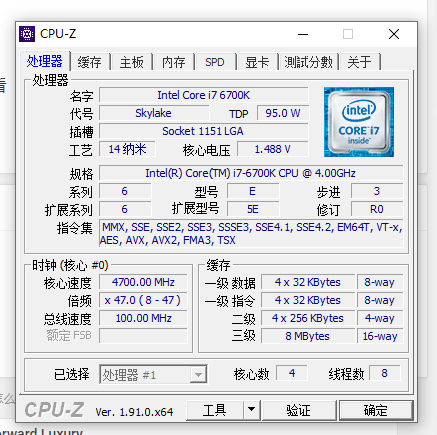Open the SPD tab
Screen dimensions: 437x435
(x=215, y=62)
